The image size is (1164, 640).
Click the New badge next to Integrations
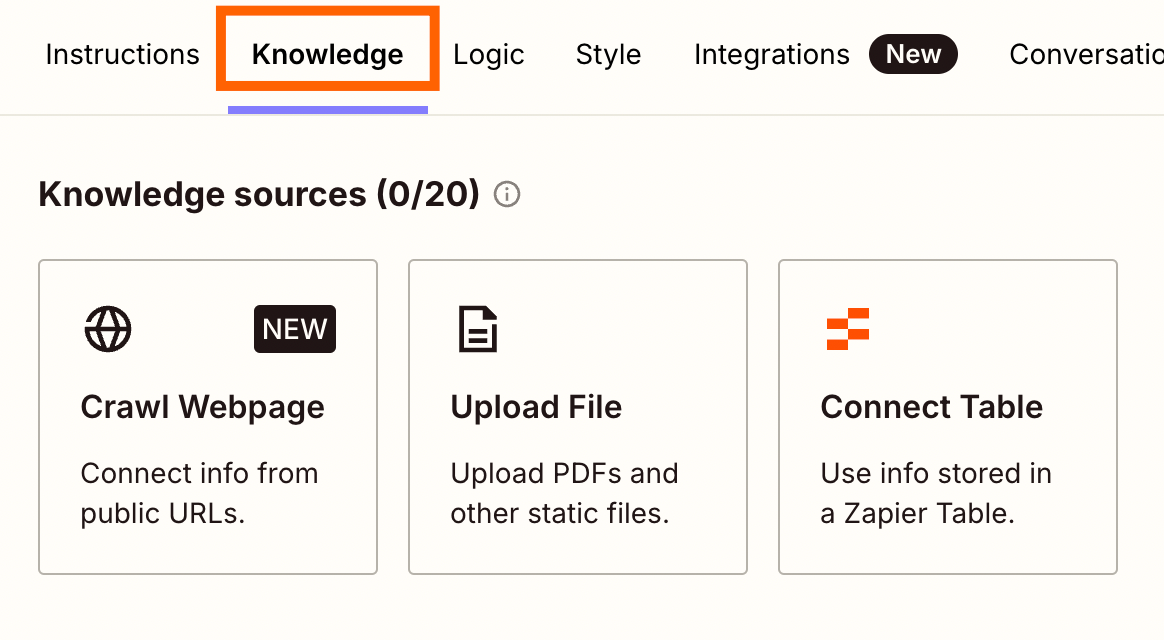(x=913, y=54)
